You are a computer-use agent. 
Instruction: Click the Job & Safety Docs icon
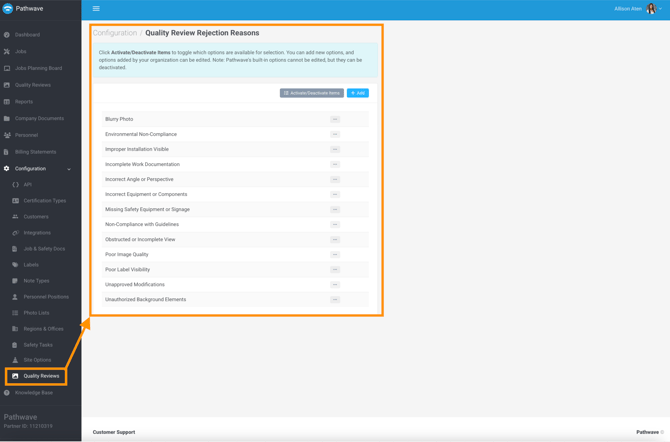click(15, 249)
